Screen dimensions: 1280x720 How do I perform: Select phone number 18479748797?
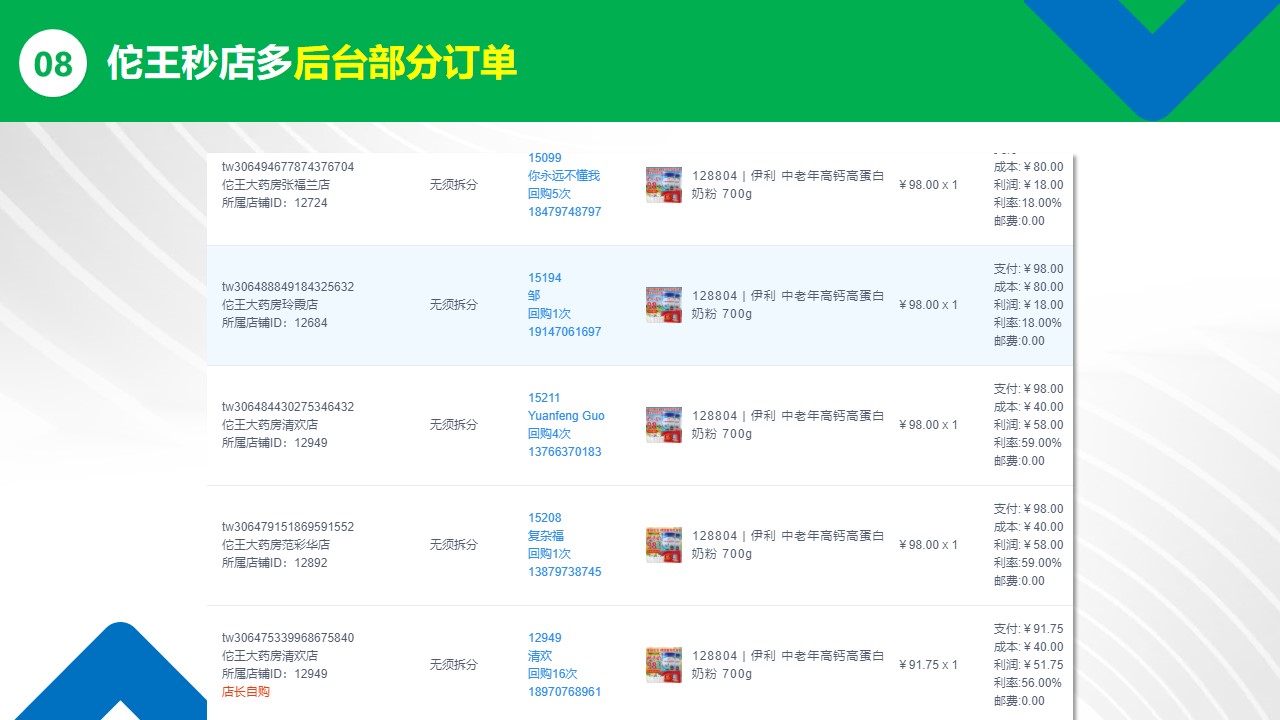pos(565,212)
